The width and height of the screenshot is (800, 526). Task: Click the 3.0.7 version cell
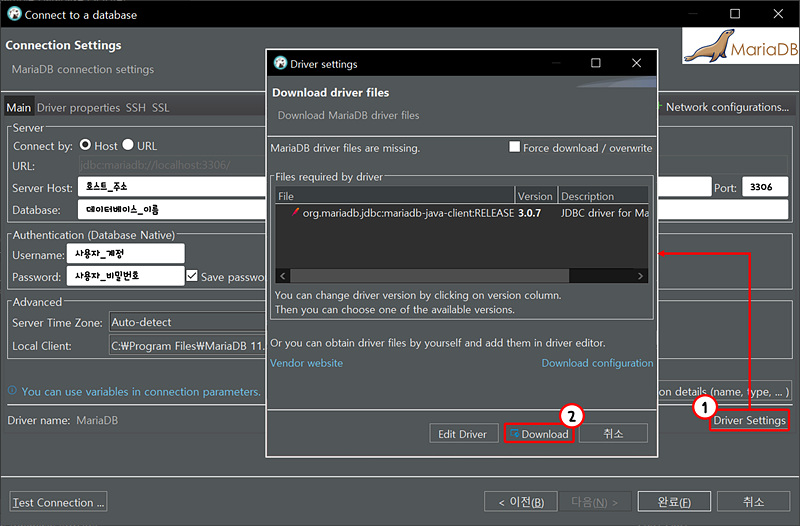[530, 213]
